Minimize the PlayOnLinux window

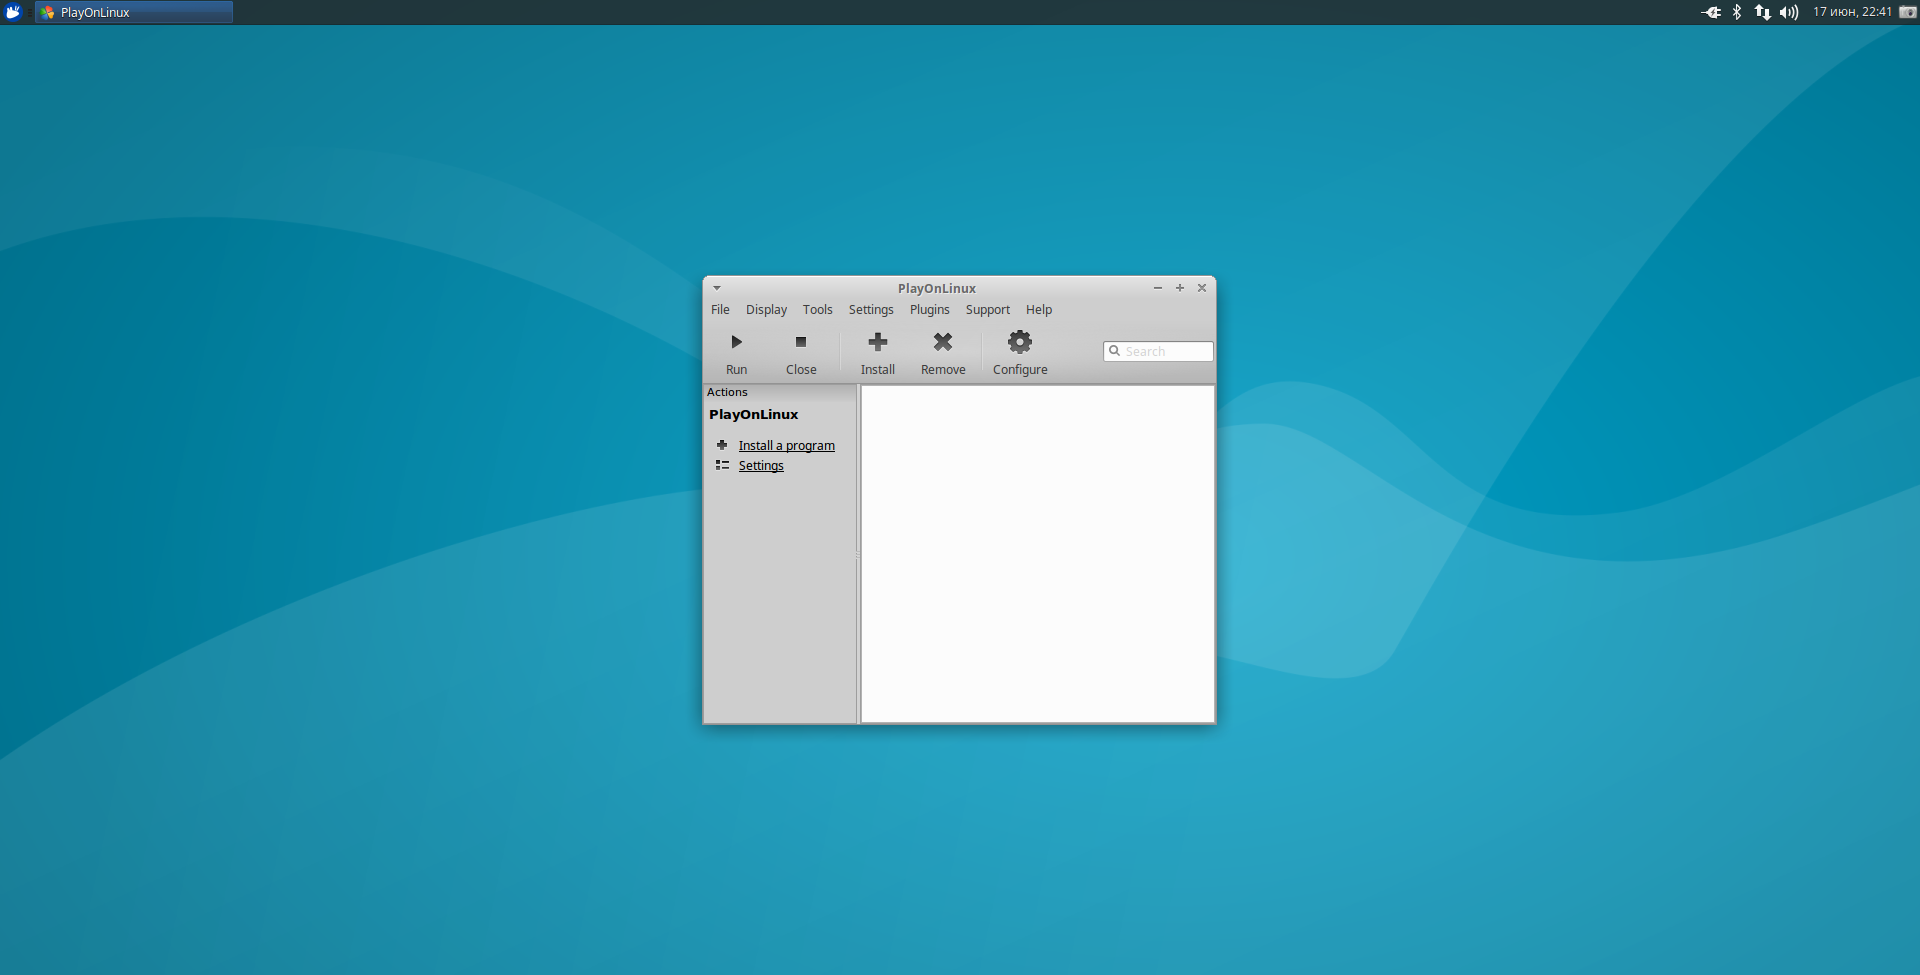pos(1158,288)
